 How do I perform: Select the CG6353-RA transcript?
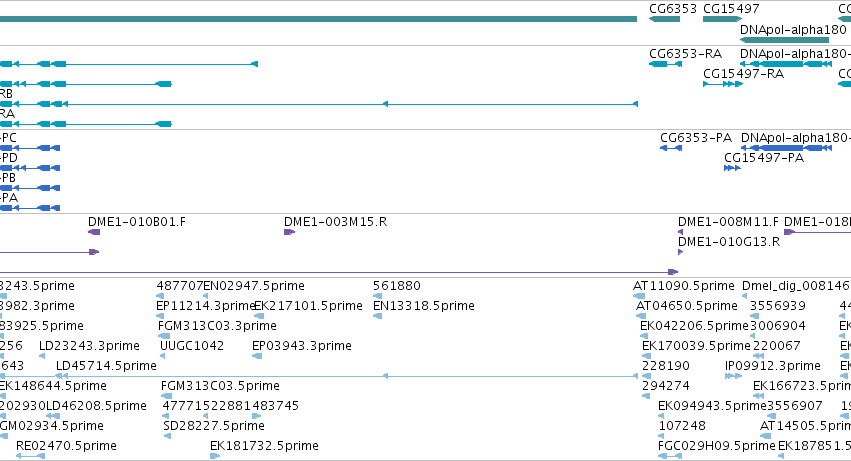(x=665, y=64)
